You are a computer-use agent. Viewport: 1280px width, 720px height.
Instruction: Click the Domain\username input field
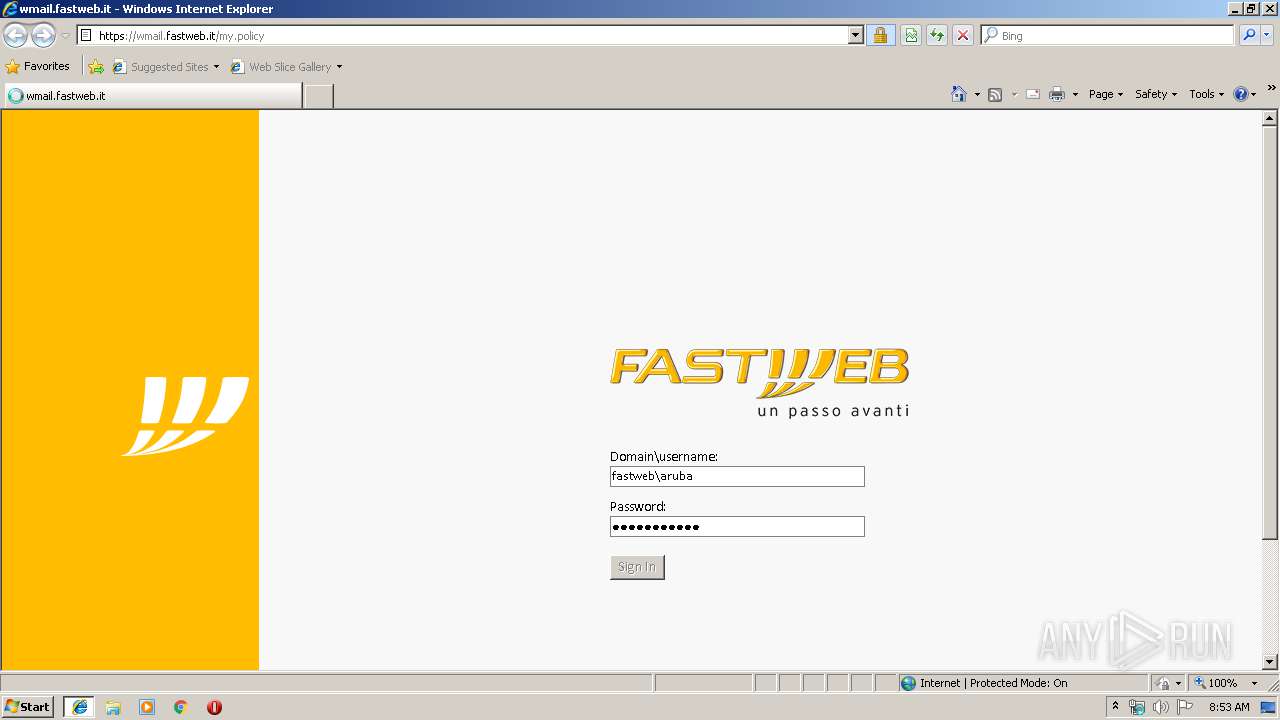click(x=737, y=477)
